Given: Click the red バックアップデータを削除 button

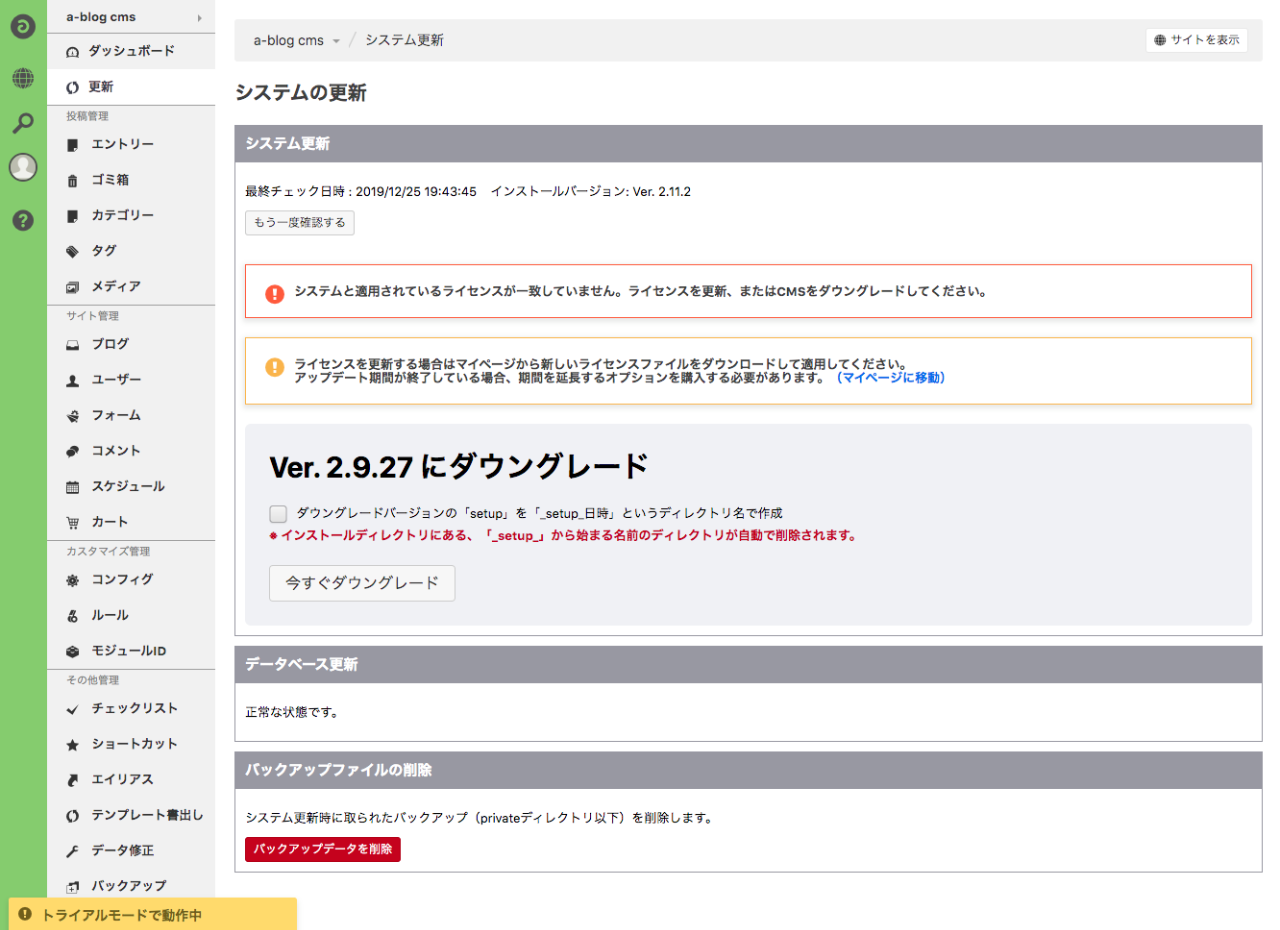Looking at the screenshot, I should pyautogui.click(x=322, y=849).
